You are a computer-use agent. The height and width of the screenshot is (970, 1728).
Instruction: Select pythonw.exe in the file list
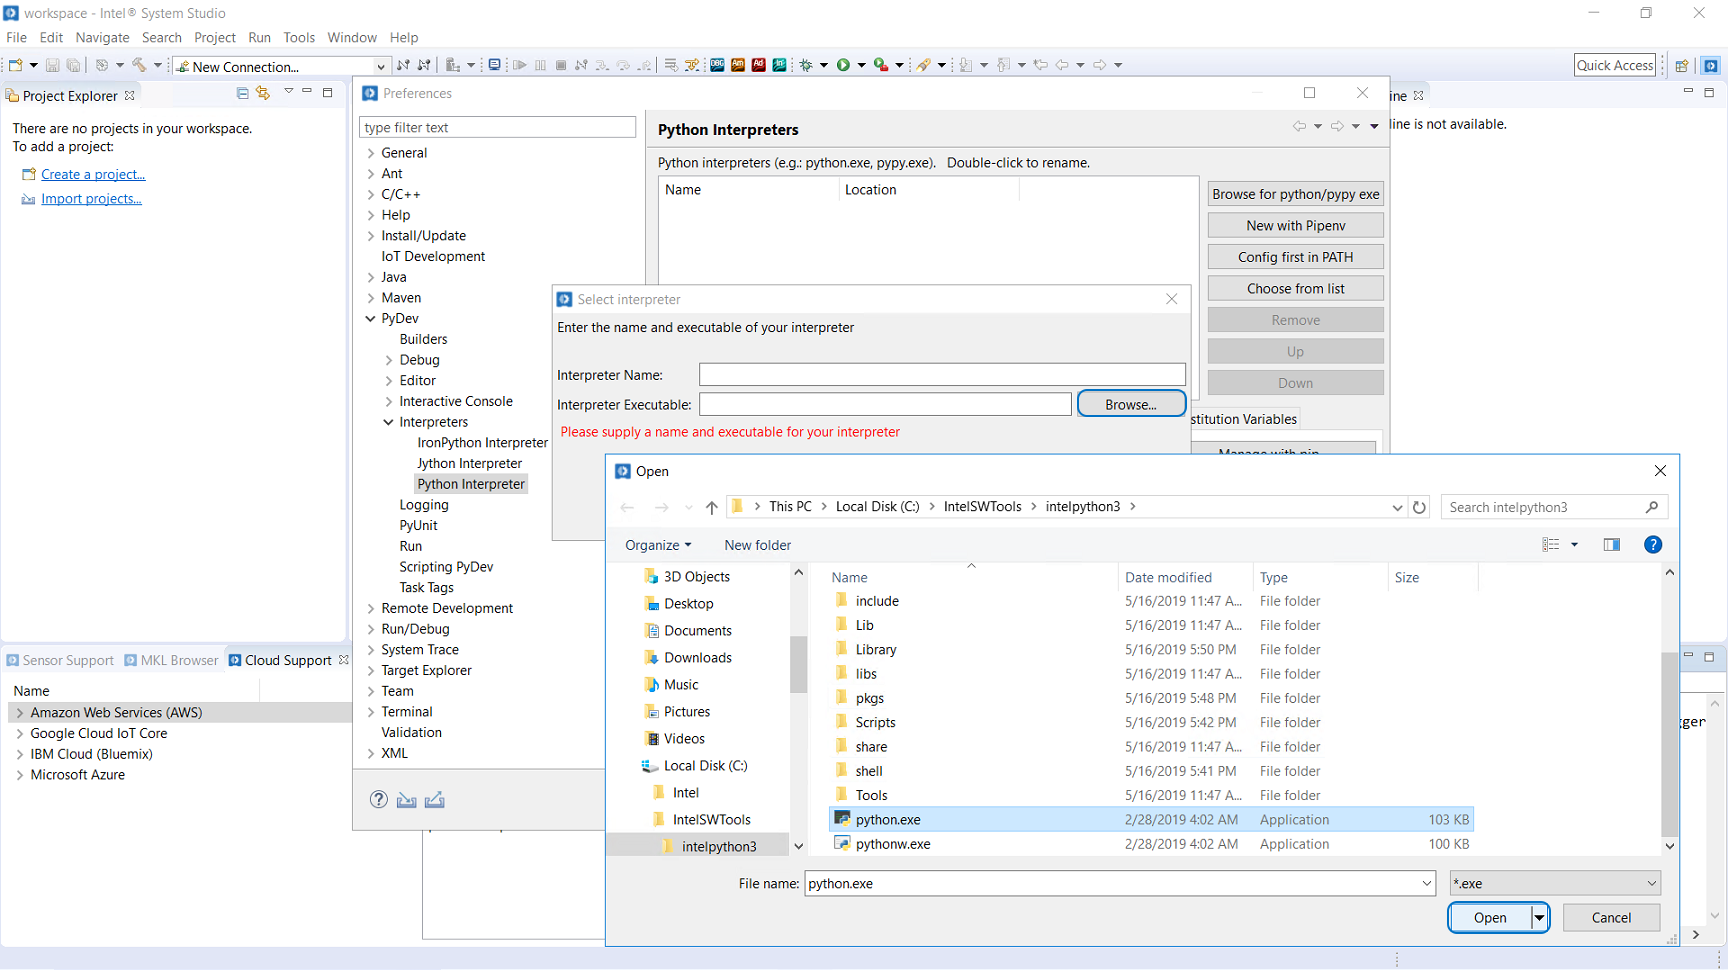click(x=1151, y=844)
